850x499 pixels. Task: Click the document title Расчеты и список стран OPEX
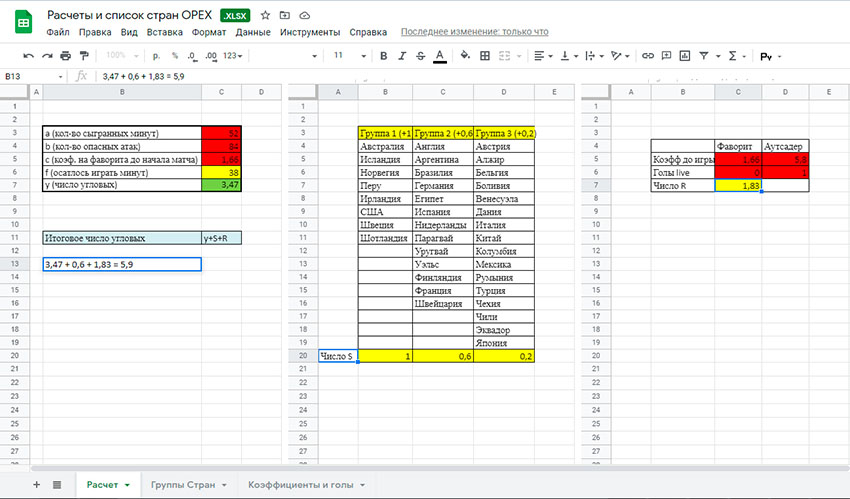(x=129, y=15)
